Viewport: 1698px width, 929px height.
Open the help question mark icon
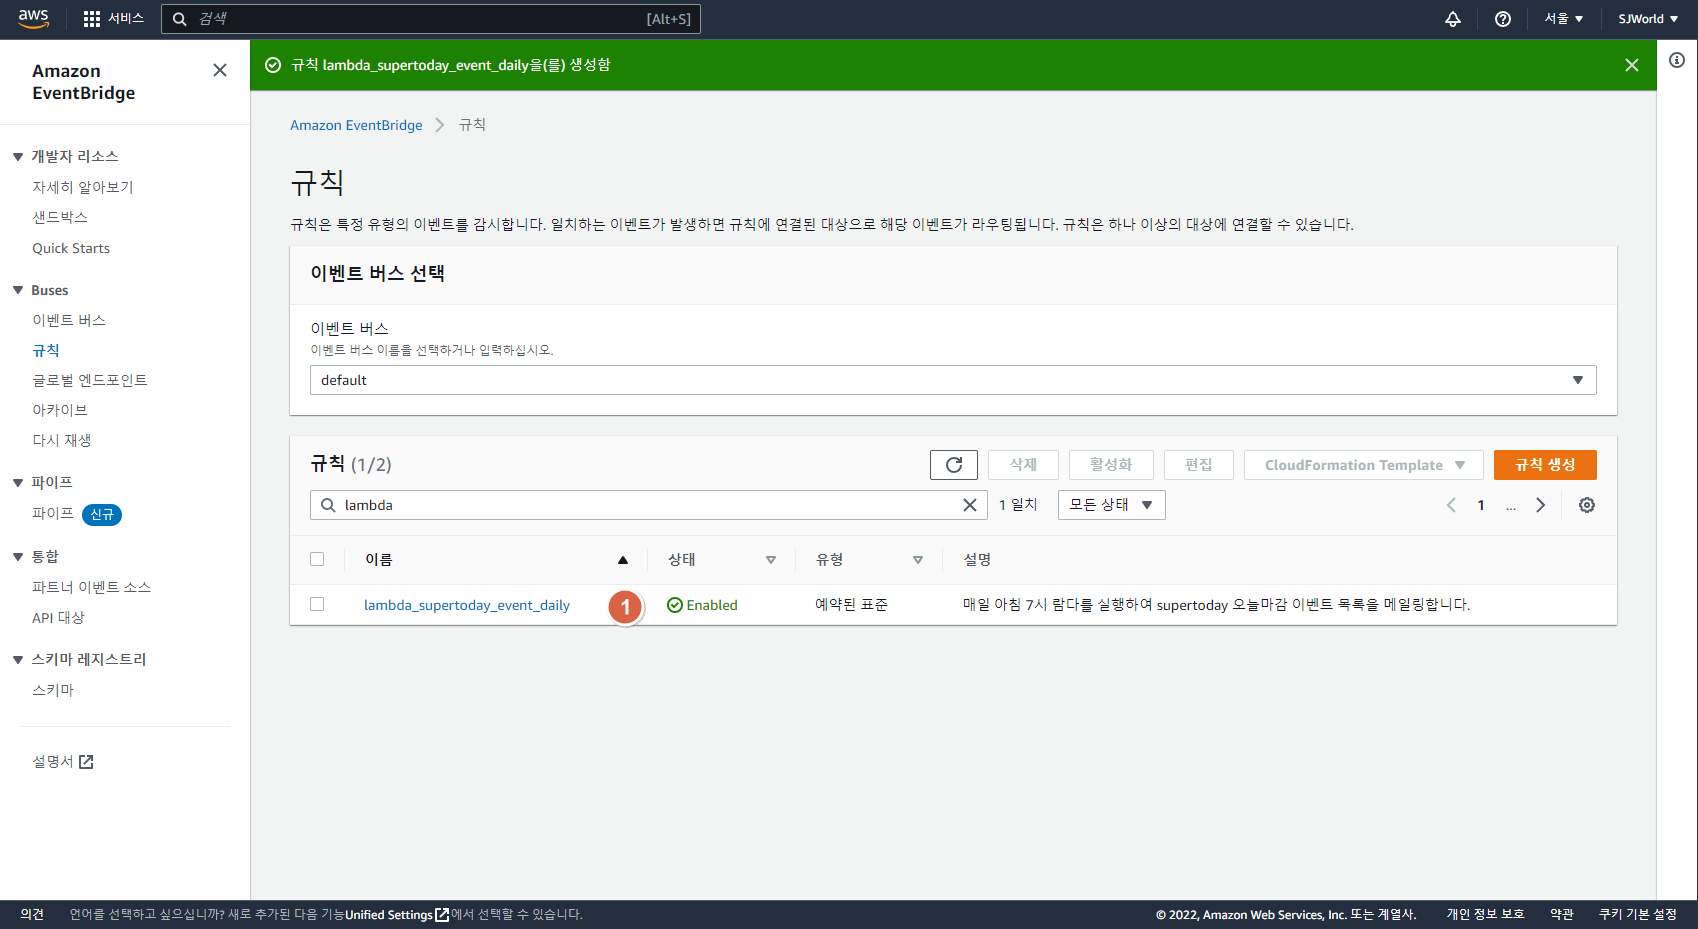coord(1503,19)
